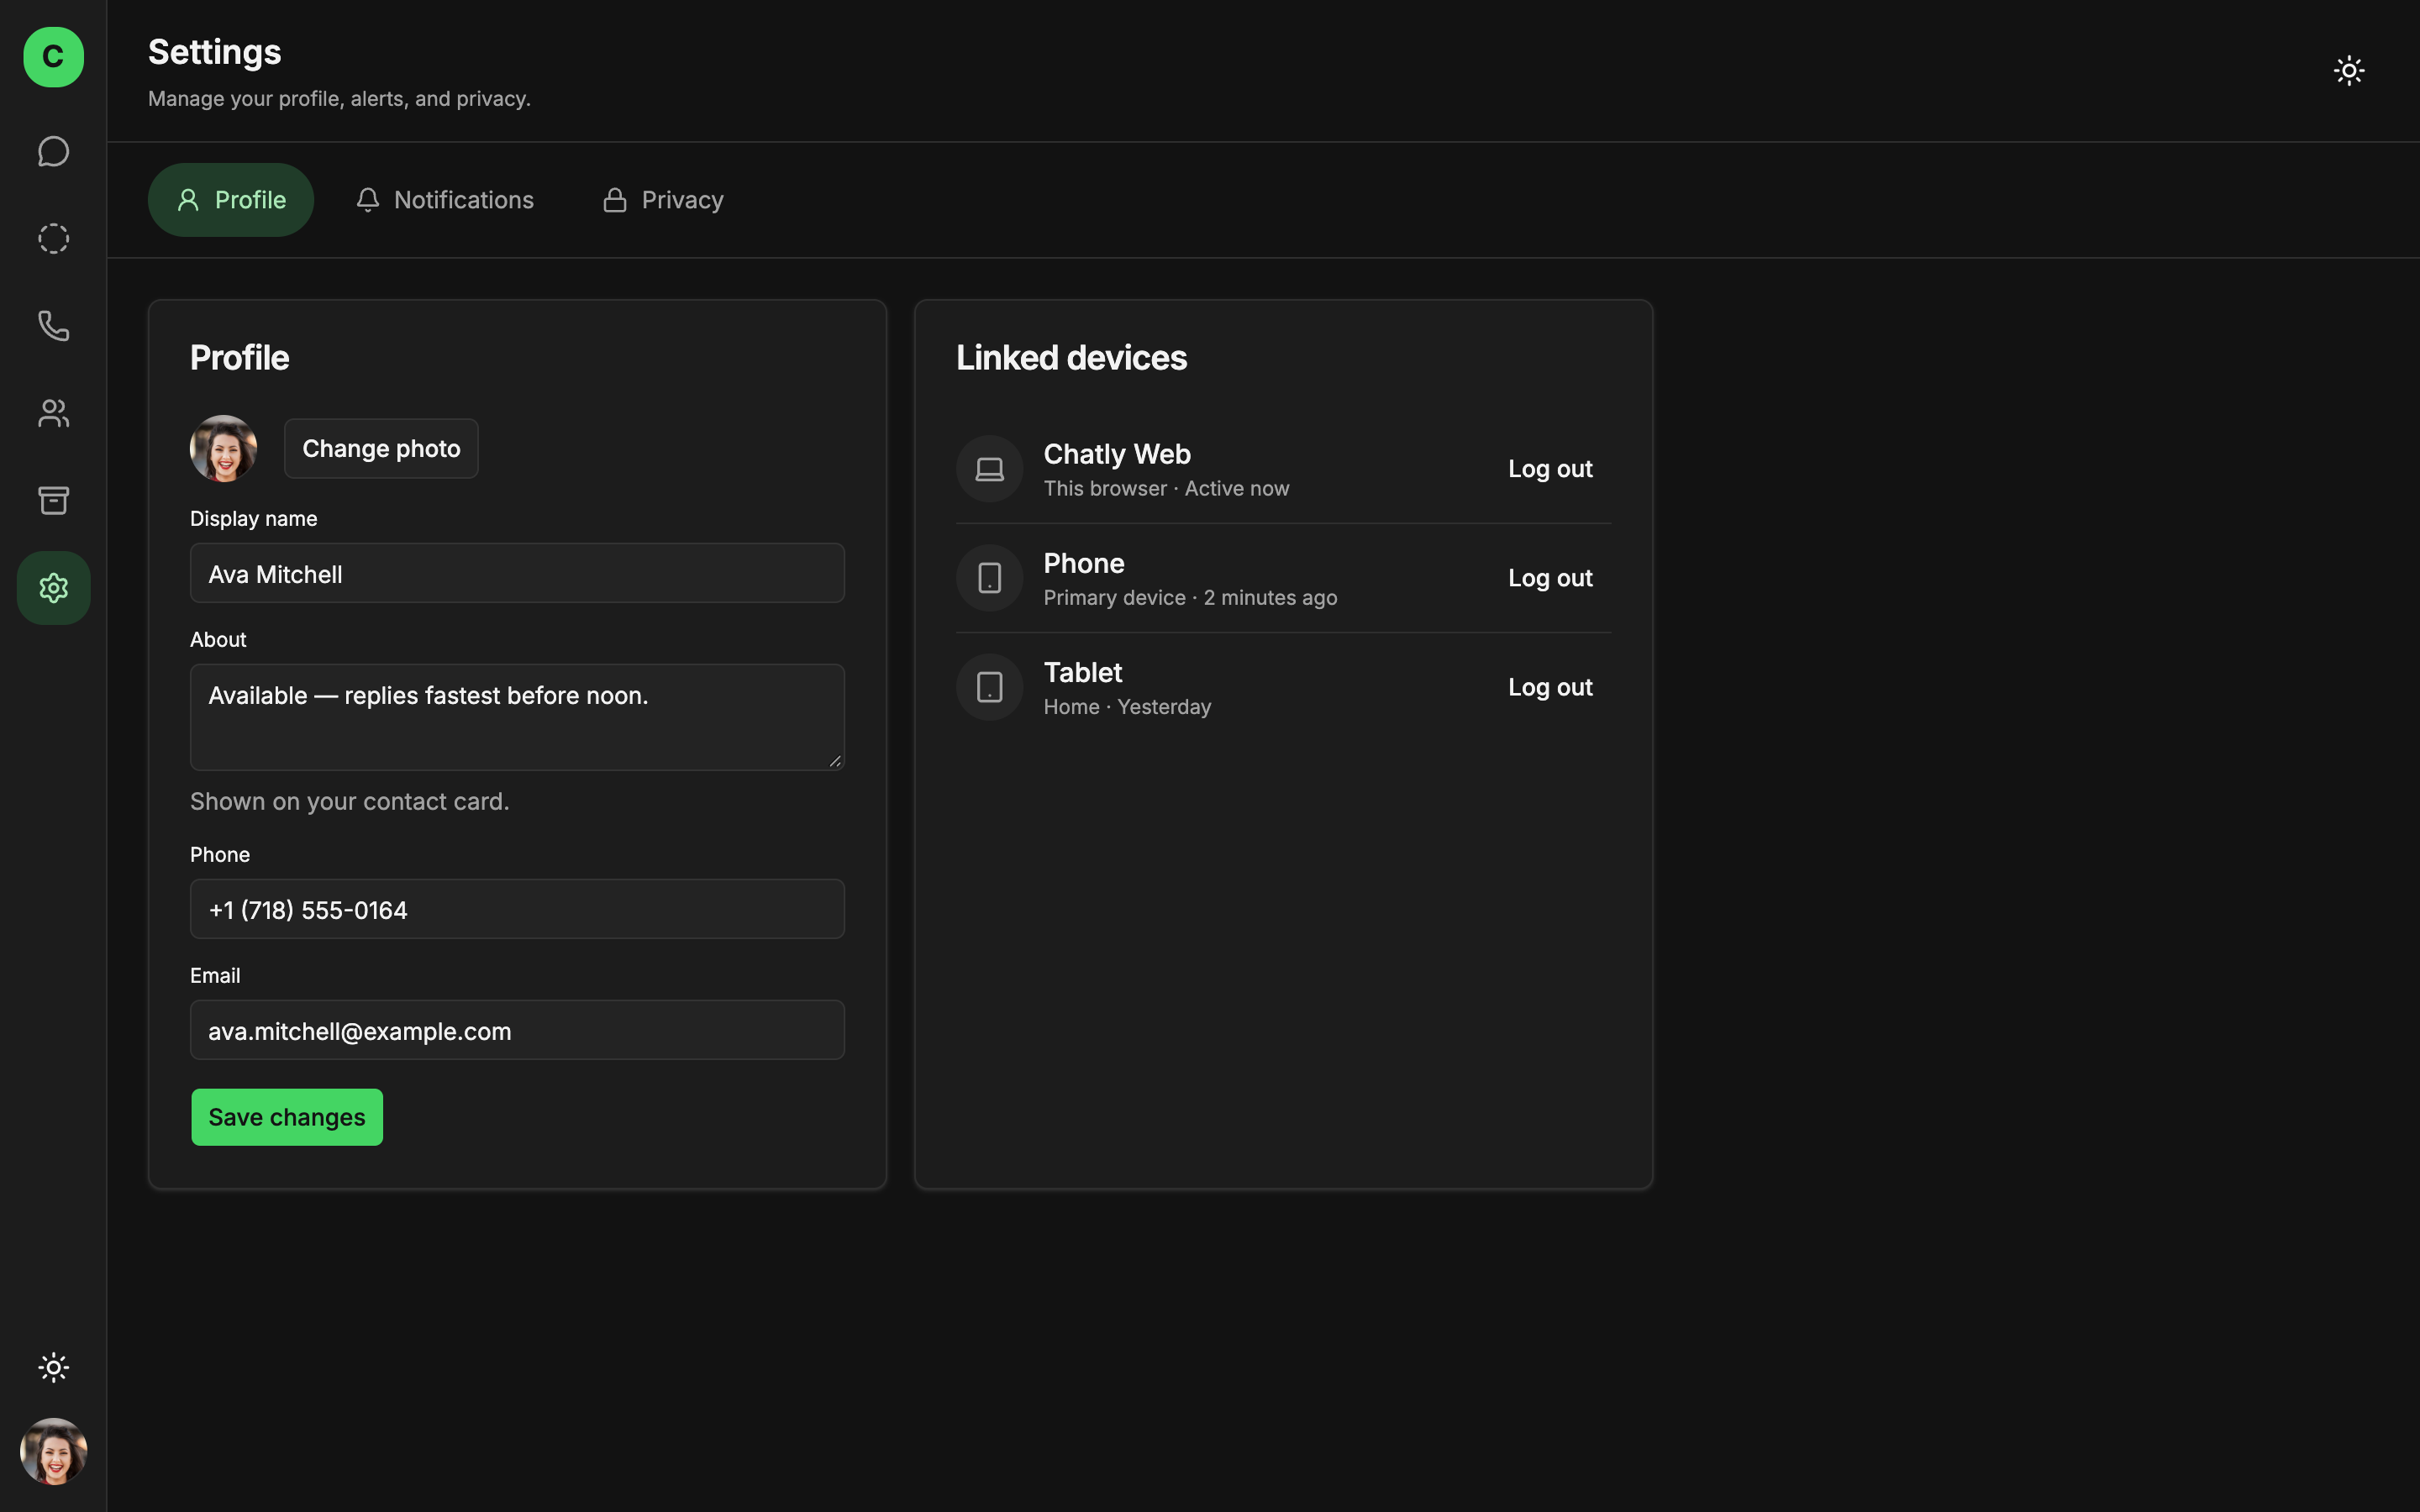Open the Contacts people icon

pos(53,413)
